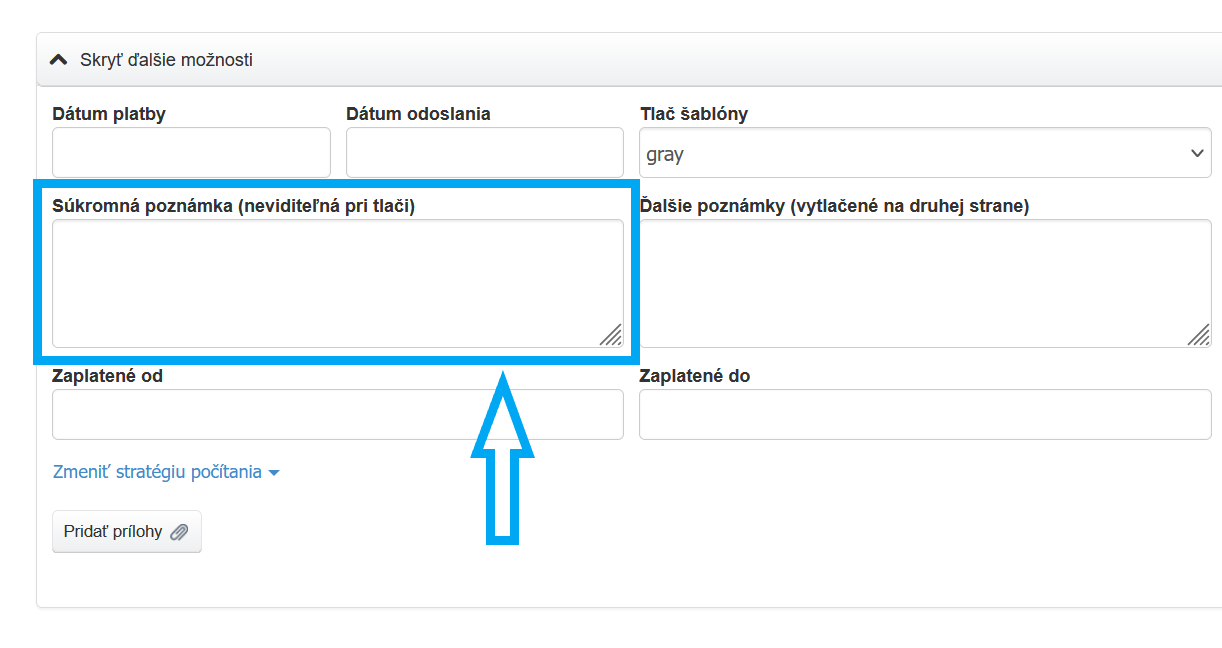Collapse the Skryť ďalšie možnosti header text
Image resolution: width=1222 pixels, height=648 pixels.
166,60
